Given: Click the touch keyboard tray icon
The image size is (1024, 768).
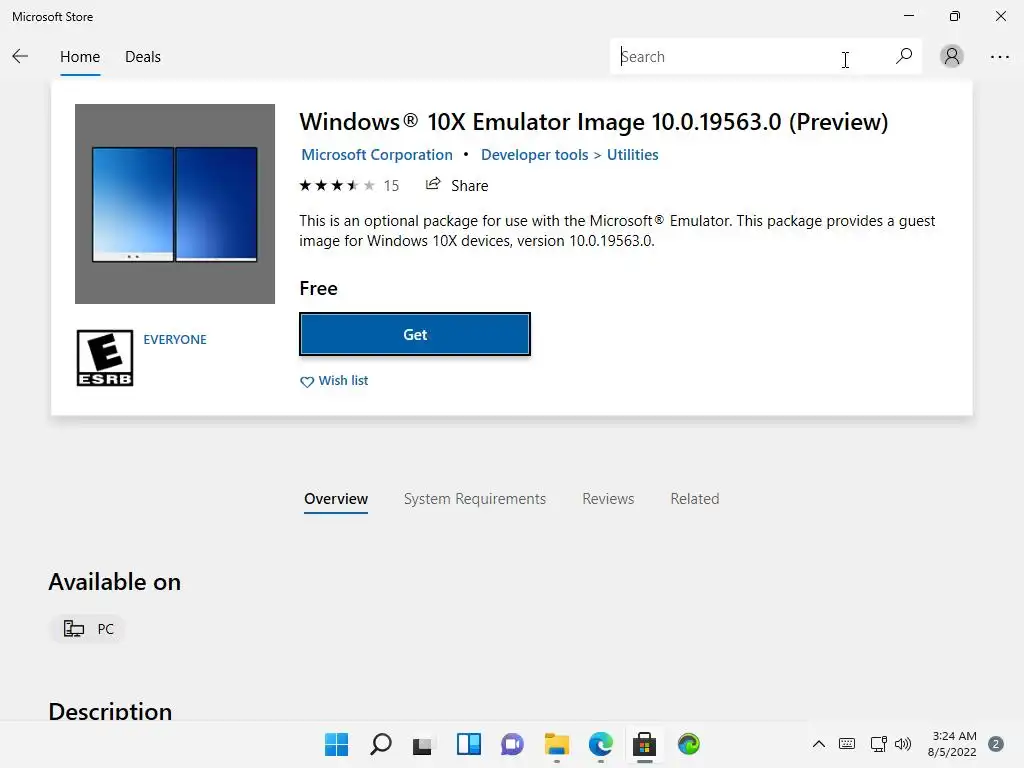Looking at the screenshot, I should point(846,744).
